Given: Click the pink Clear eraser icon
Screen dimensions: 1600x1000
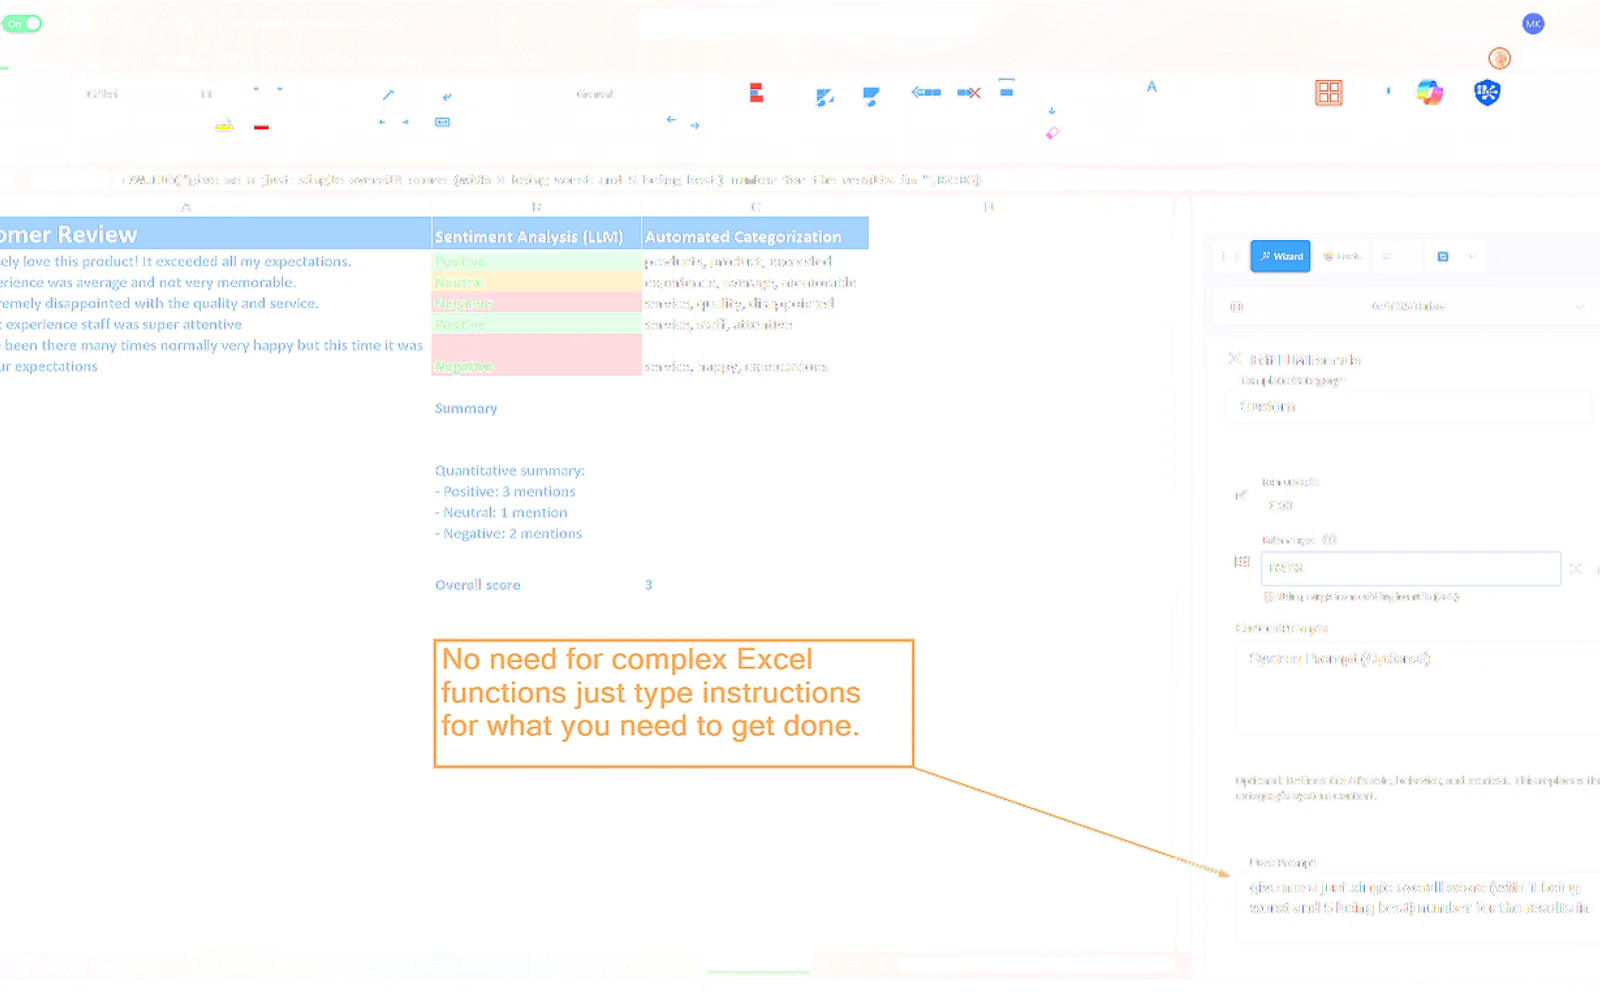Looking at the screenshot, I should 1052,133.
